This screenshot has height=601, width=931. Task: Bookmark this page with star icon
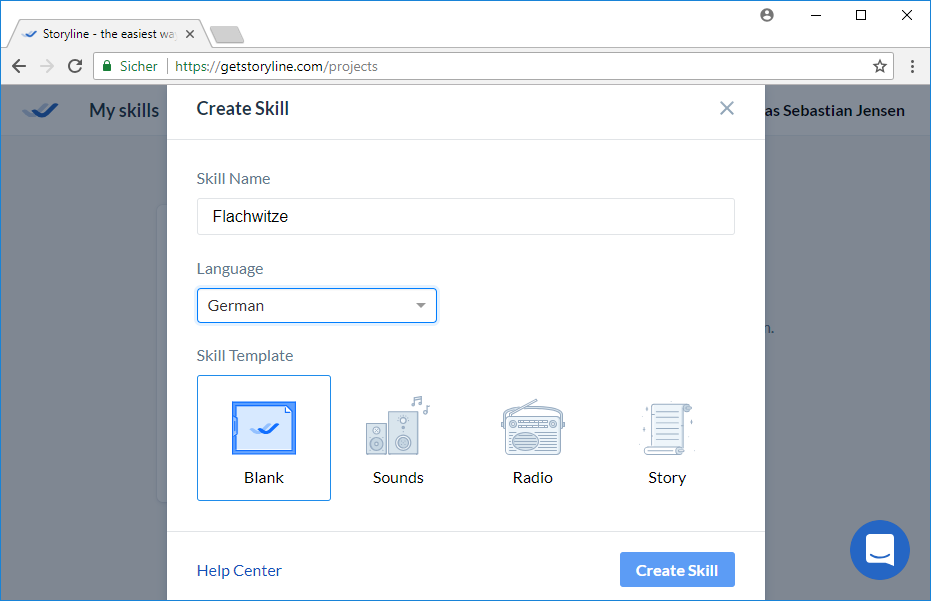[880, 67]
